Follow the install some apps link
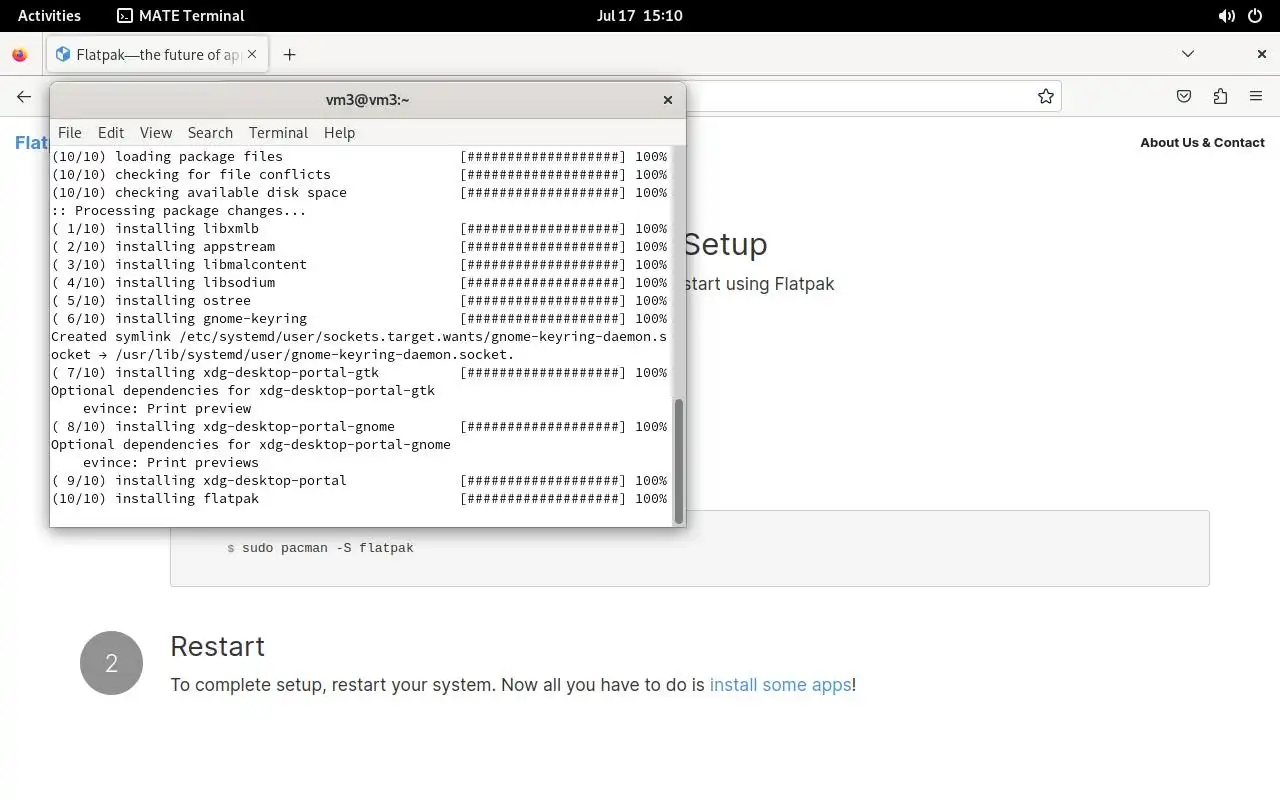Viewport: 1280px width, 800px height. click(780, 685)
